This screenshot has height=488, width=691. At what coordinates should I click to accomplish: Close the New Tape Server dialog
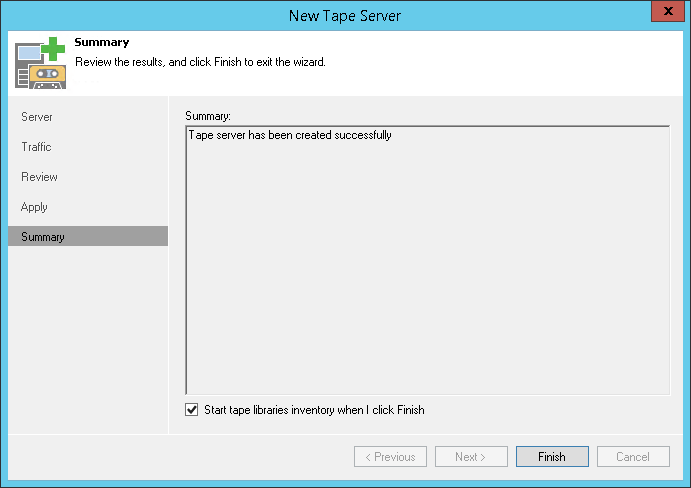point(666,13)
